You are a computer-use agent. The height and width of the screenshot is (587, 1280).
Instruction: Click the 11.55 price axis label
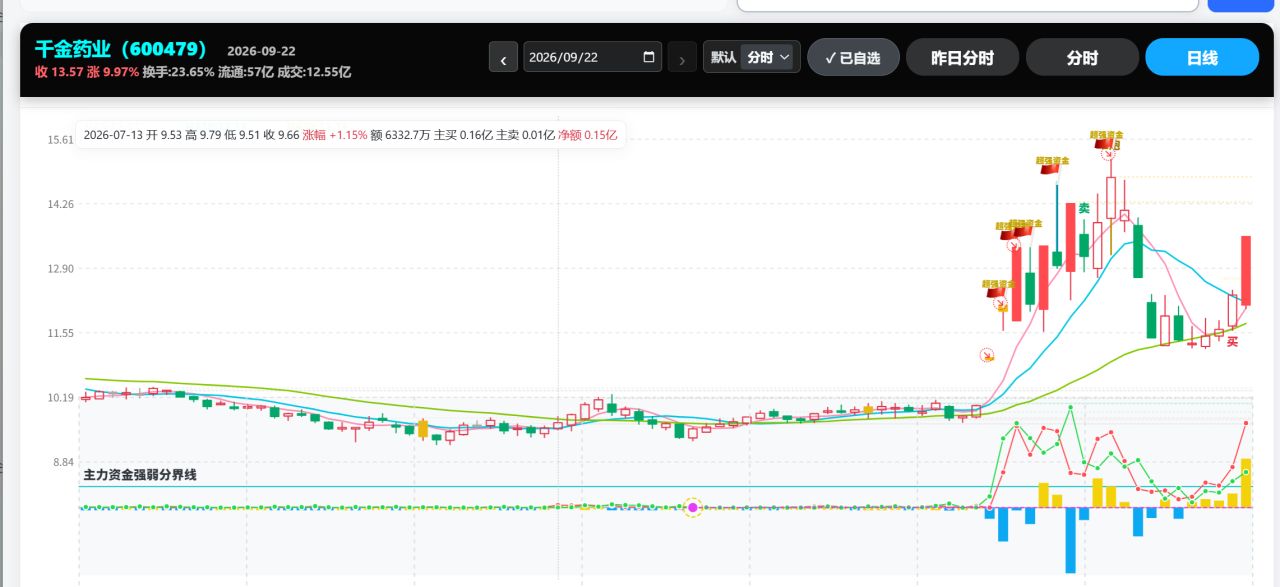(60, 333)
